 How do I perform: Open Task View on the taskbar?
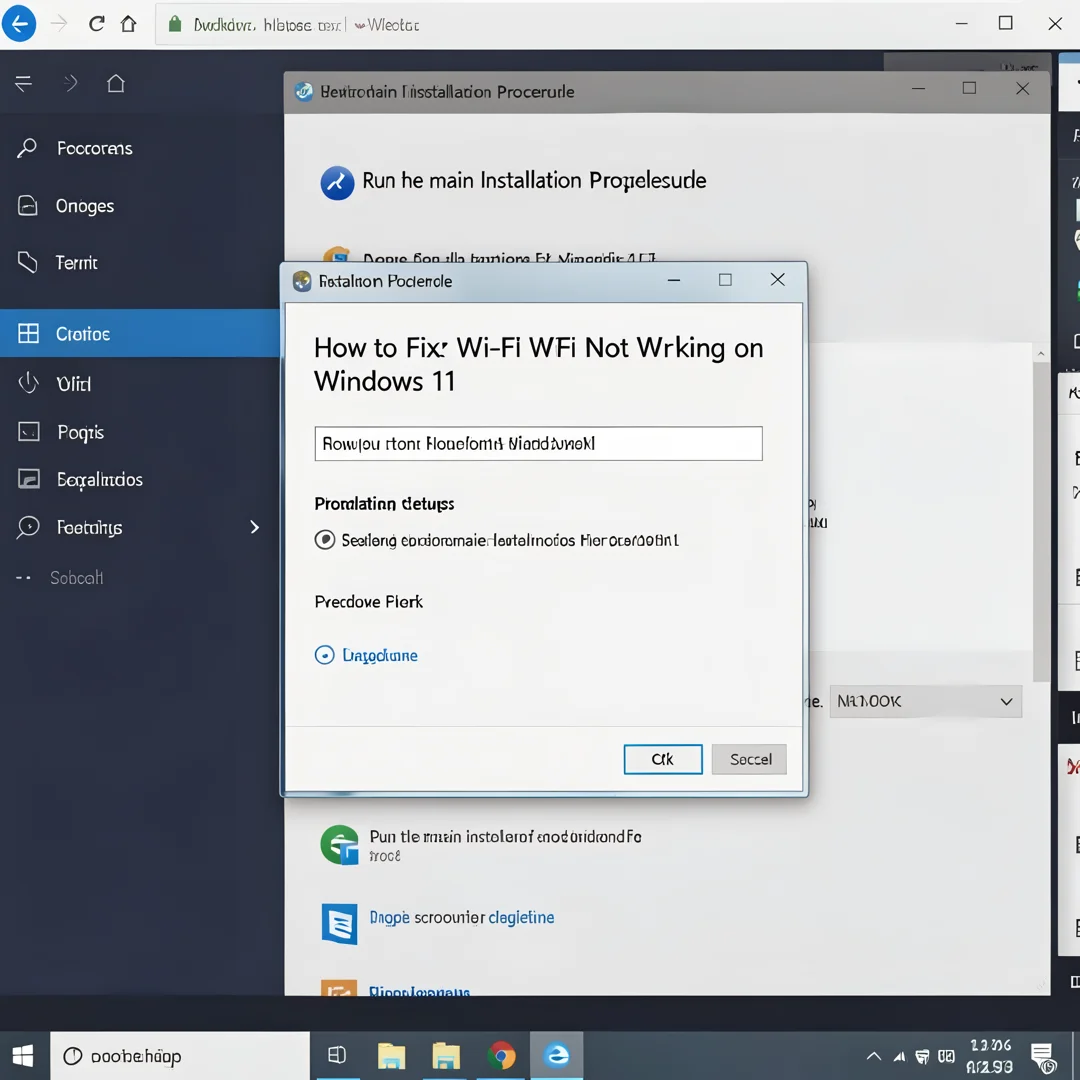(x=337, y=1055)
